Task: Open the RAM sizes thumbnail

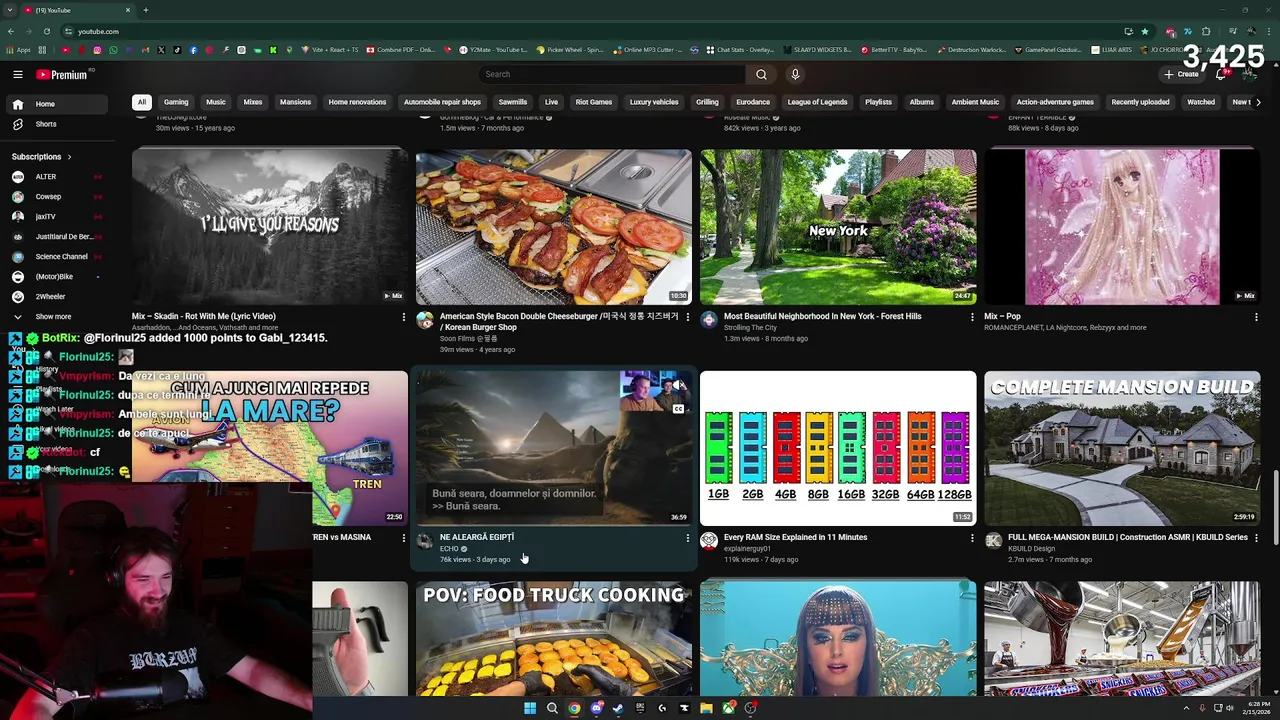Action: tap(838, 448)
